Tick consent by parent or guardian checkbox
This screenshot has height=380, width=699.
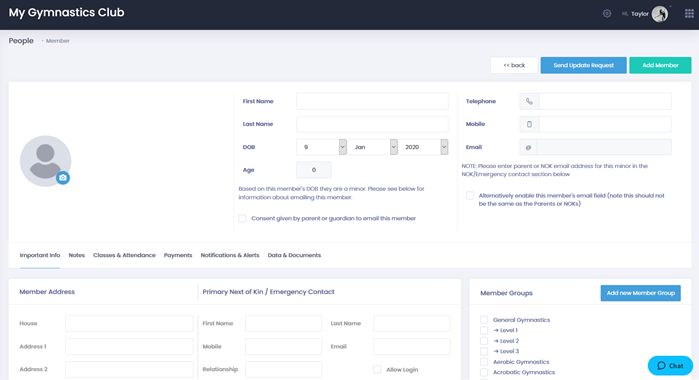coord(242,218)
